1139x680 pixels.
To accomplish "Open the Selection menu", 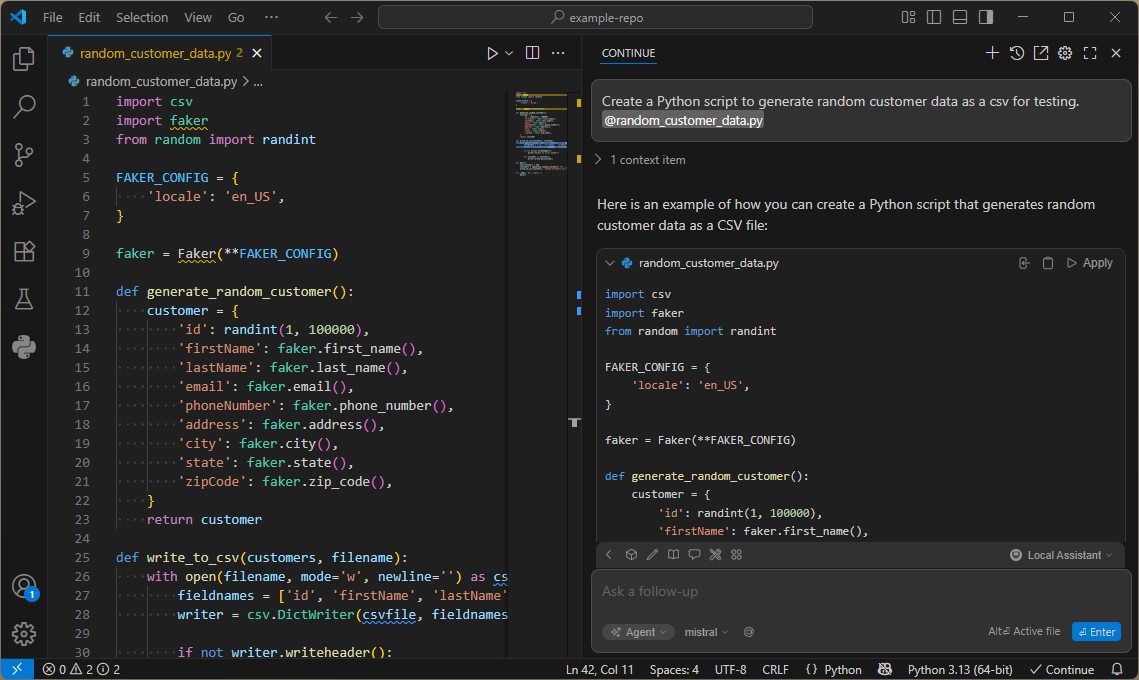I will click(142, 17).
